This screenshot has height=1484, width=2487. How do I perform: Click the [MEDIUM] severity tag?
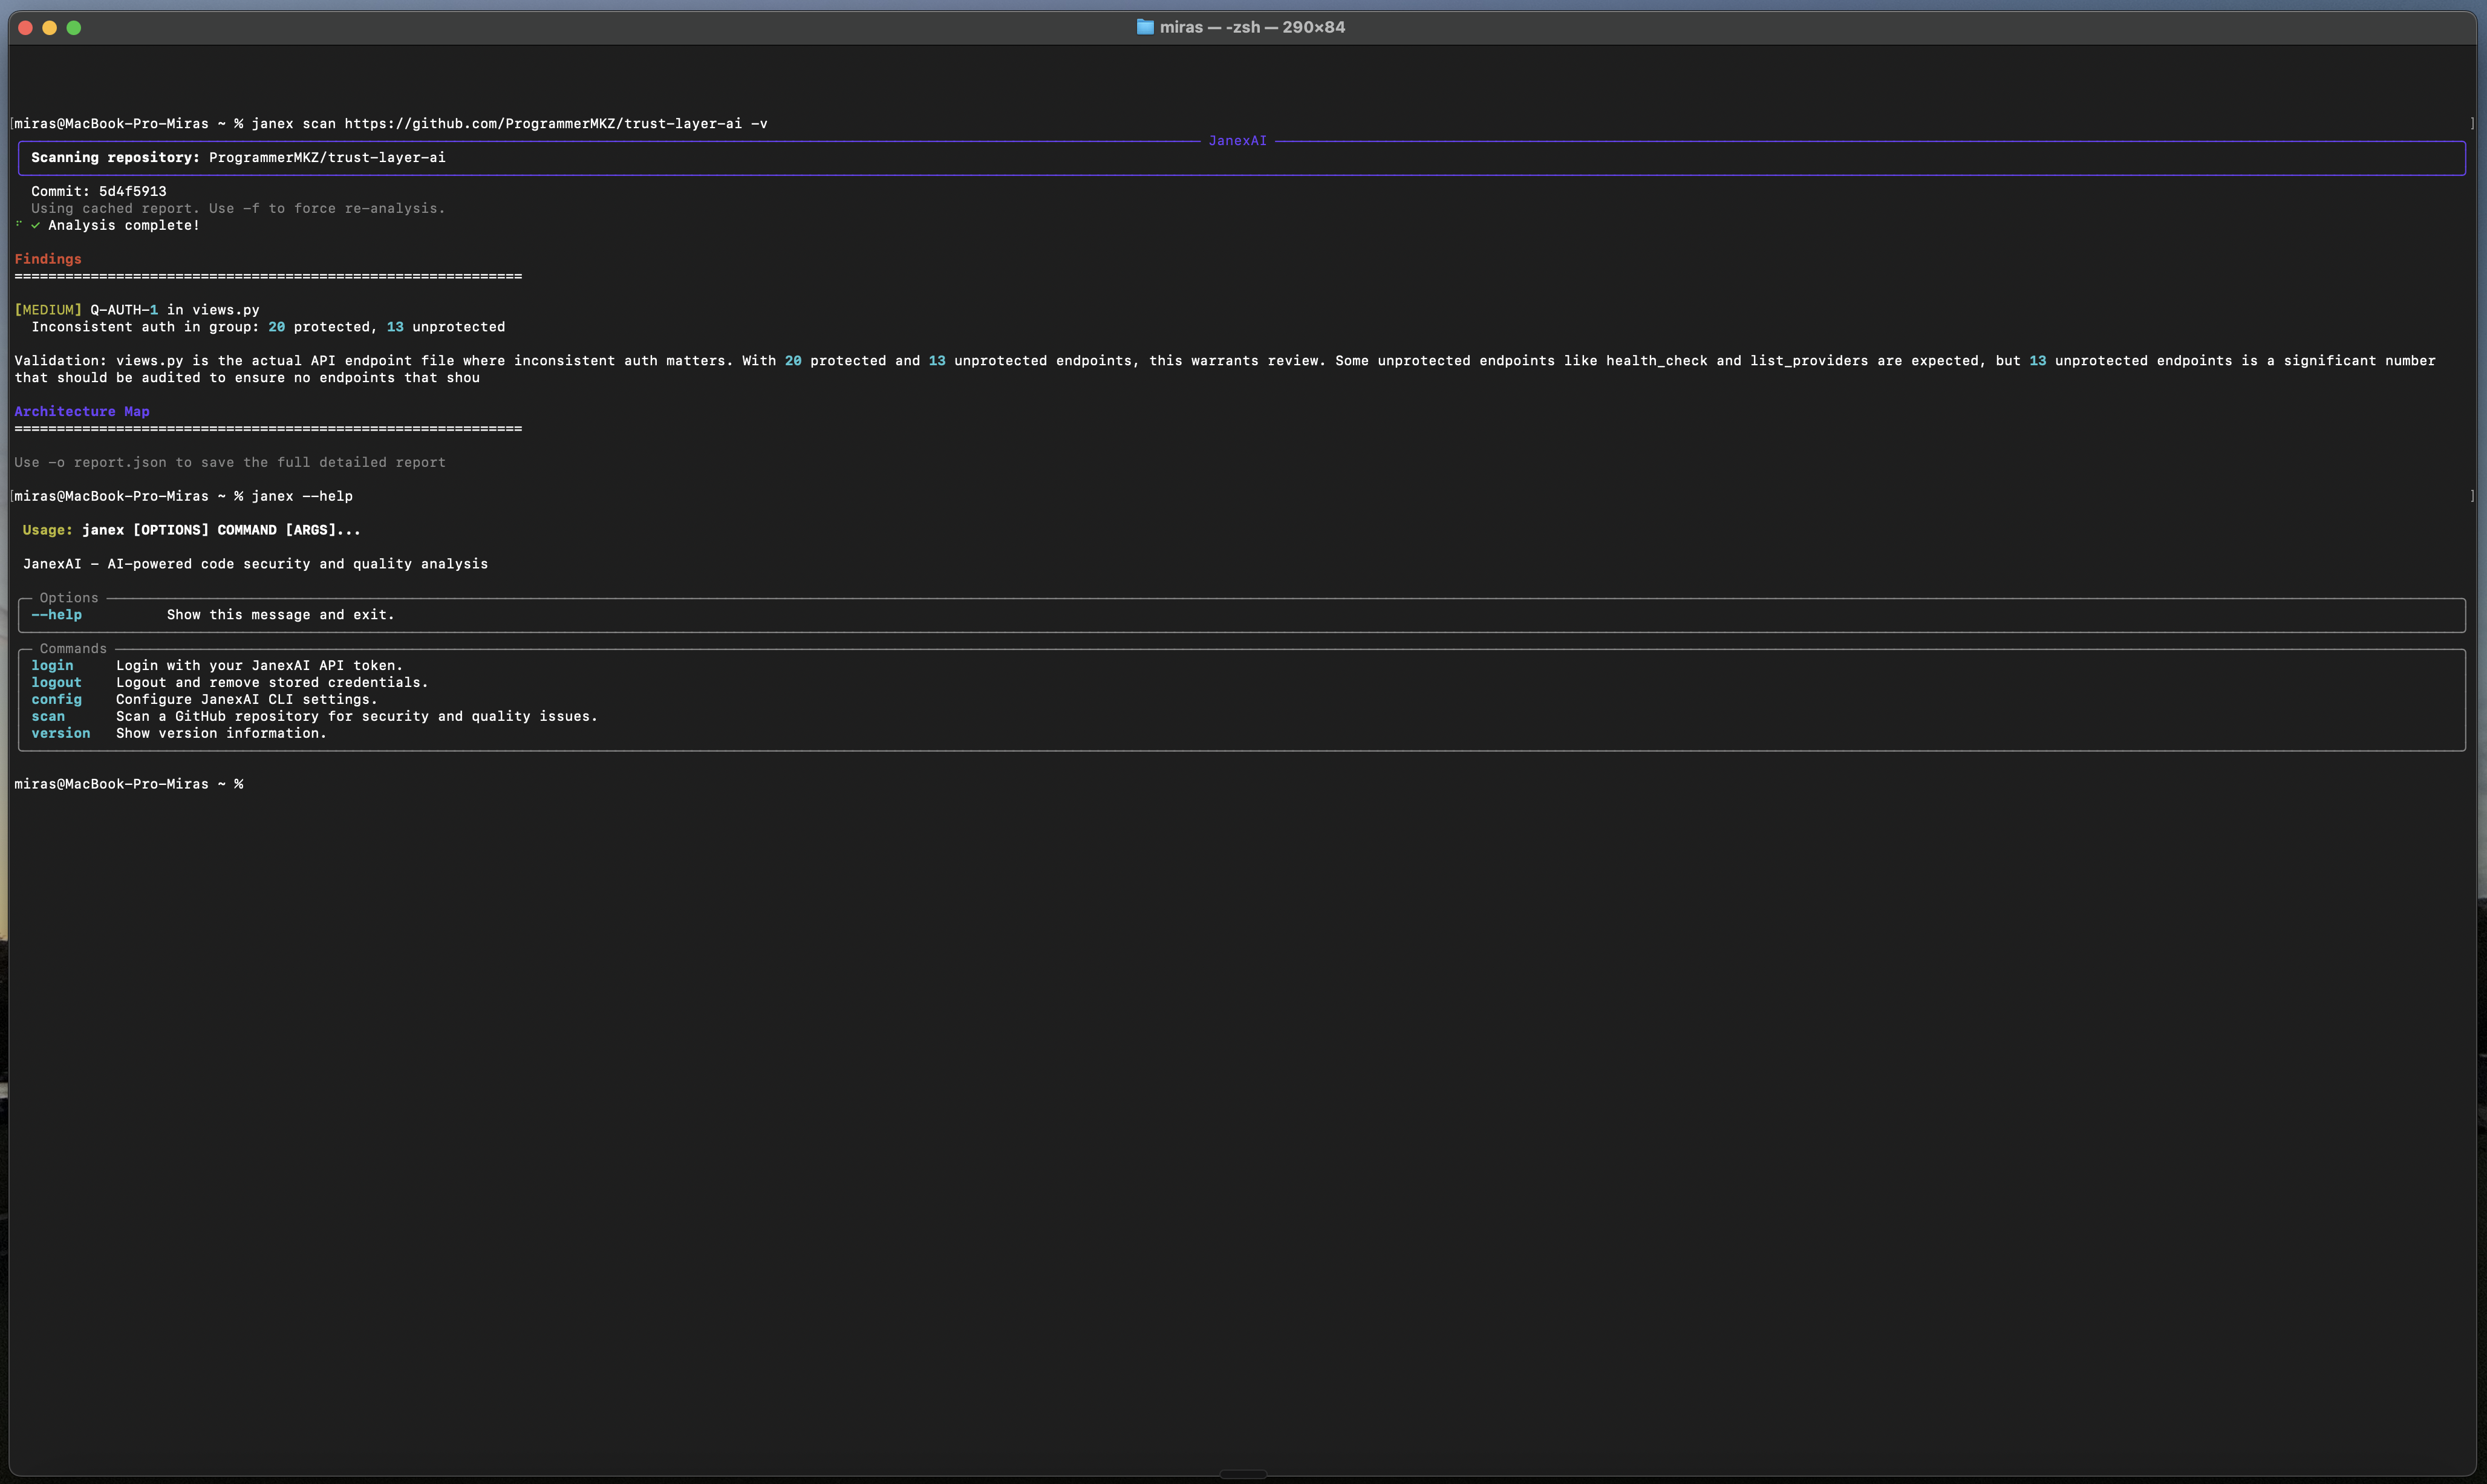pos(48,310)
